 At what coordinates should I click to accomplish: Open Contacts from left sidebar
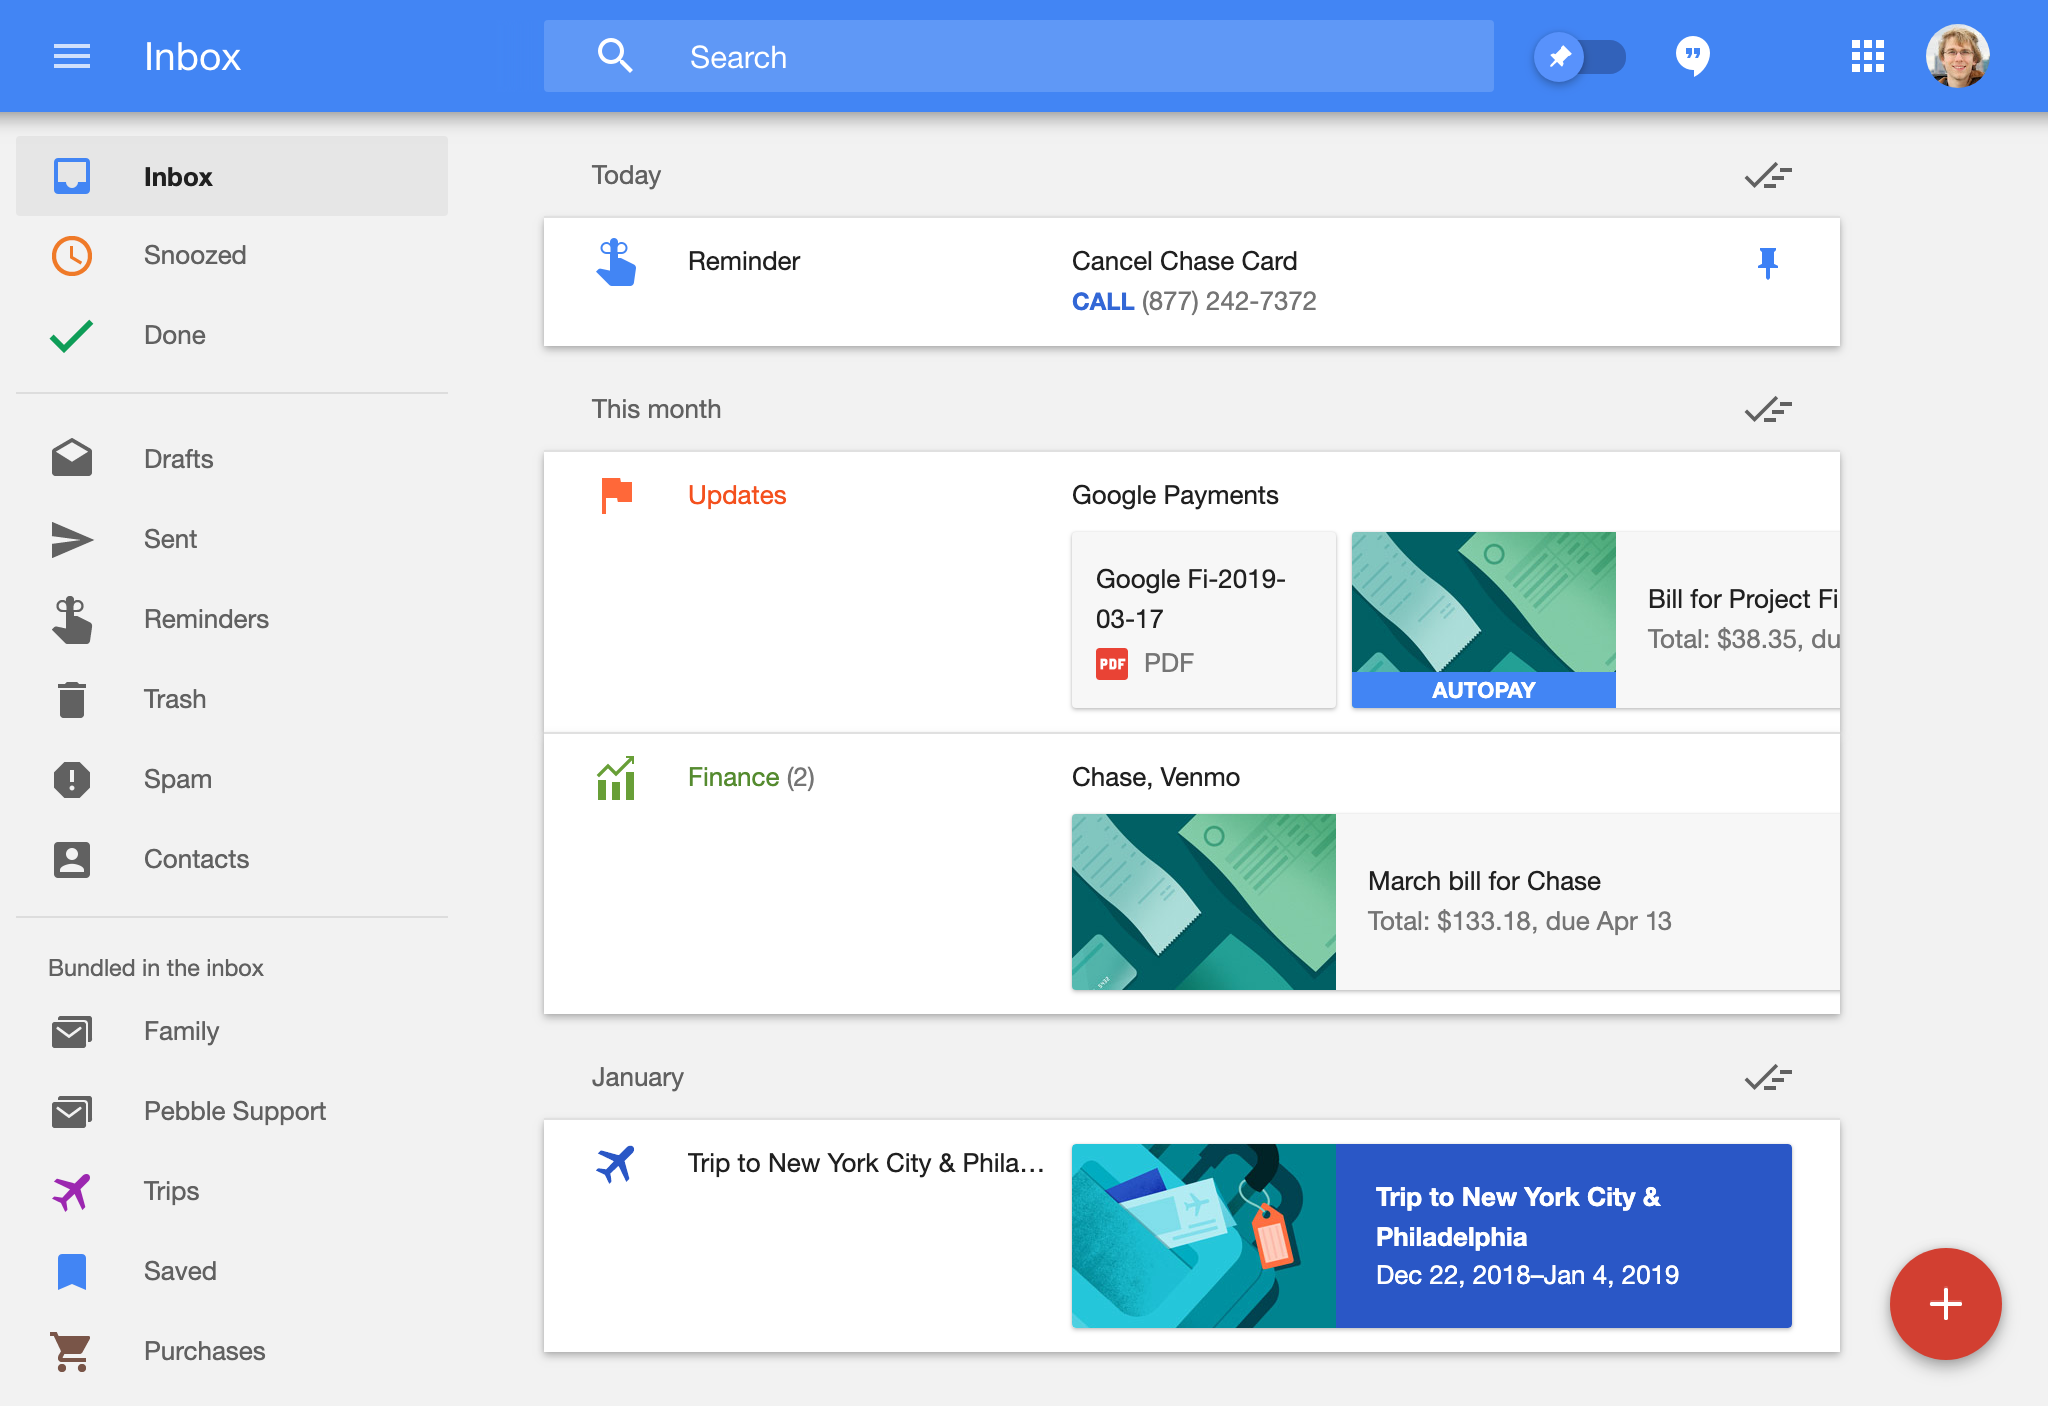pyautogui.click(x=196, y=858)
